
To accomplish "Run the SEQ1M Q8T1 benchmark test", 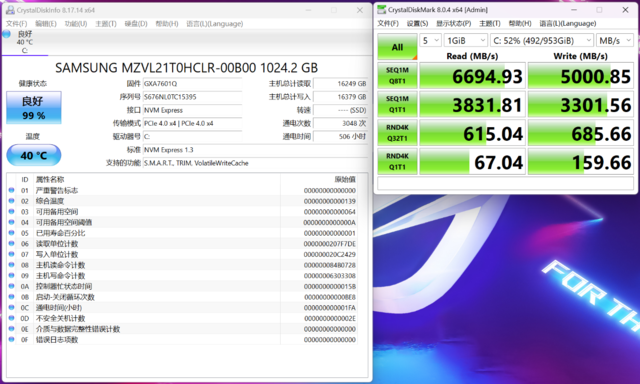I will pos(397,75).
